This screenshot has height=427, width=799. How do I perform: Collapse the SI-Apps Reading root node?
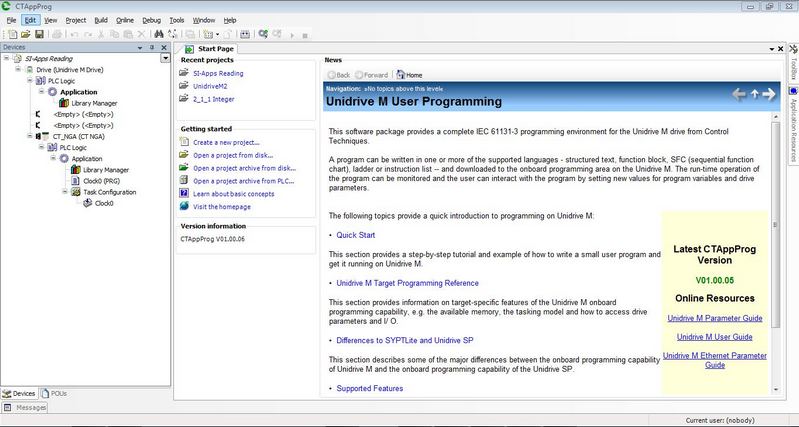click(x=7, y=58)
